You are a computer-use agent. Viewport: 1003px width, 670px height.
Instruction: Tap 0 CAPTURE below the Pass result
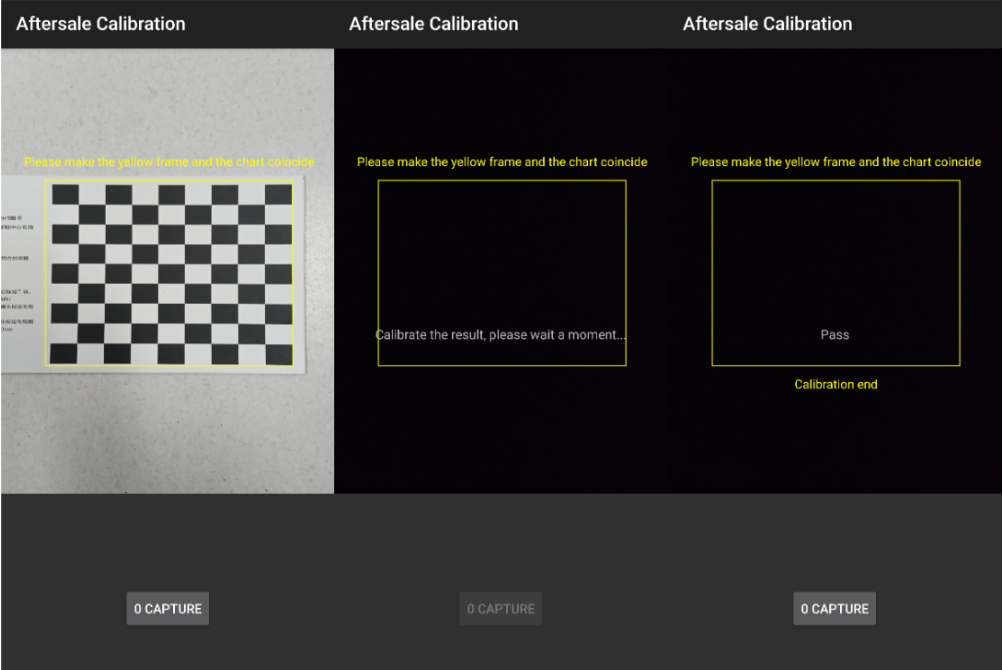834,608
